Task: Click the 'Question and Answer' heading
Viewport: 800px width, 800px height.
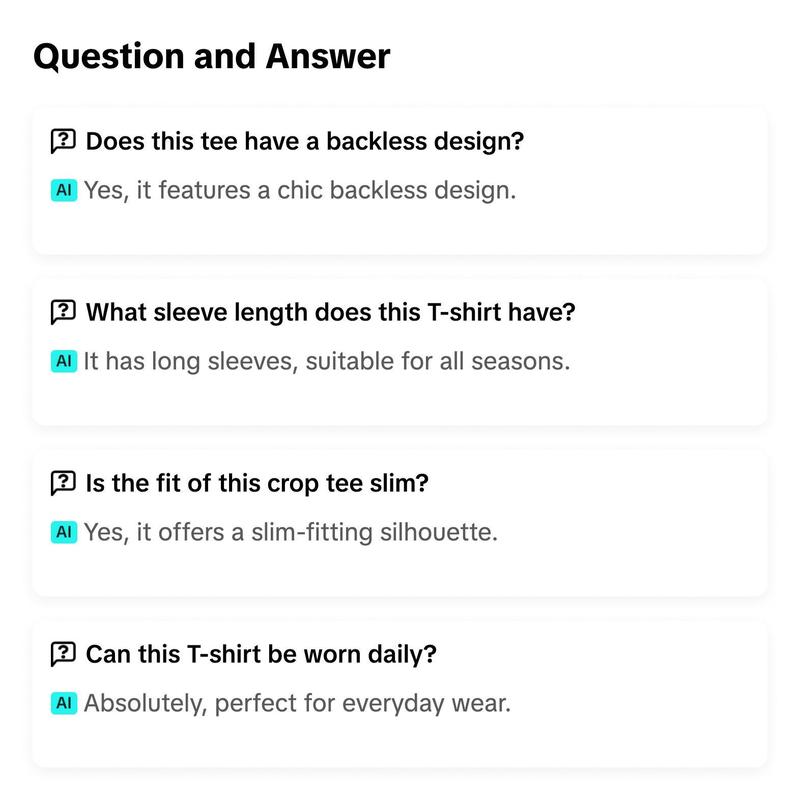Action: [212, 56]
